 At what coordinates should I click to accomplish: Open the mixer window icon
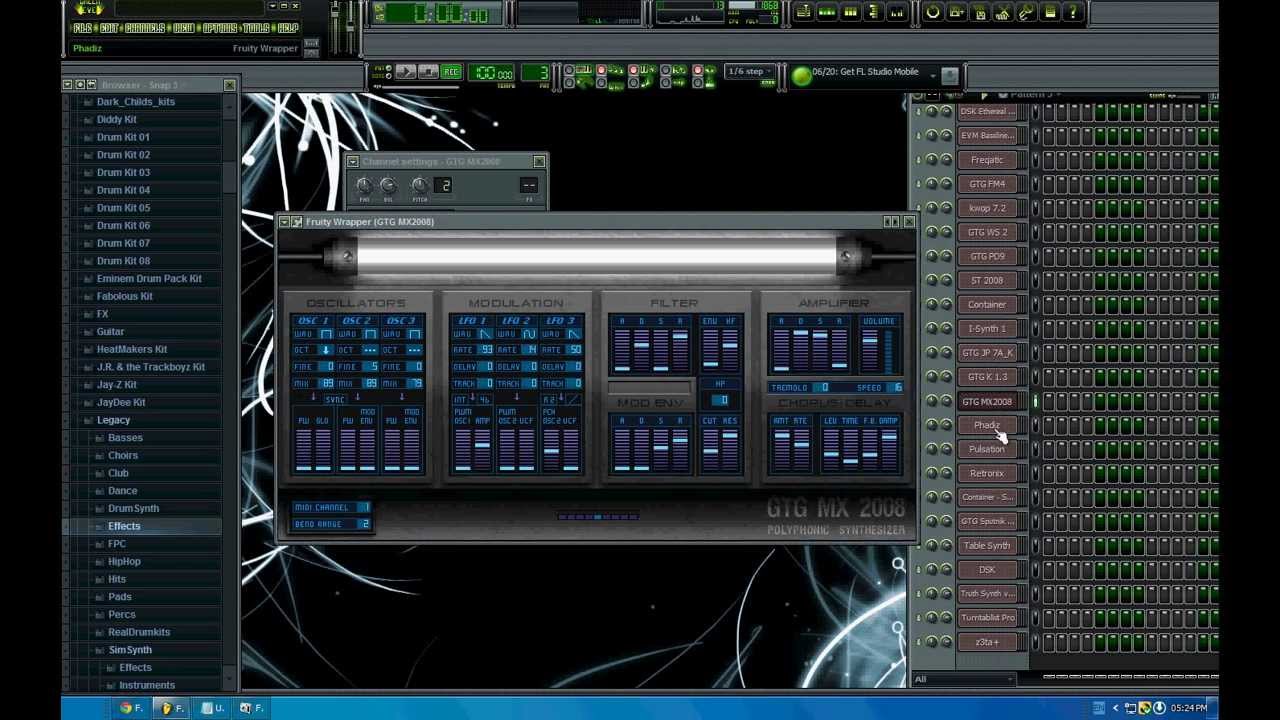click(x=897, y=12)
